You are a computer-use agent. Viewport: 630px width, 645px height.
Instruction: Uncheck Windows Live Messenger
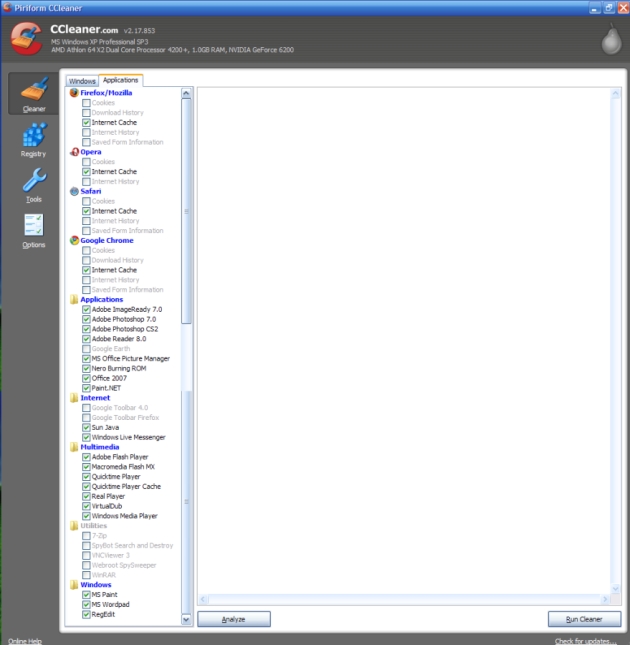pos(86,437)
